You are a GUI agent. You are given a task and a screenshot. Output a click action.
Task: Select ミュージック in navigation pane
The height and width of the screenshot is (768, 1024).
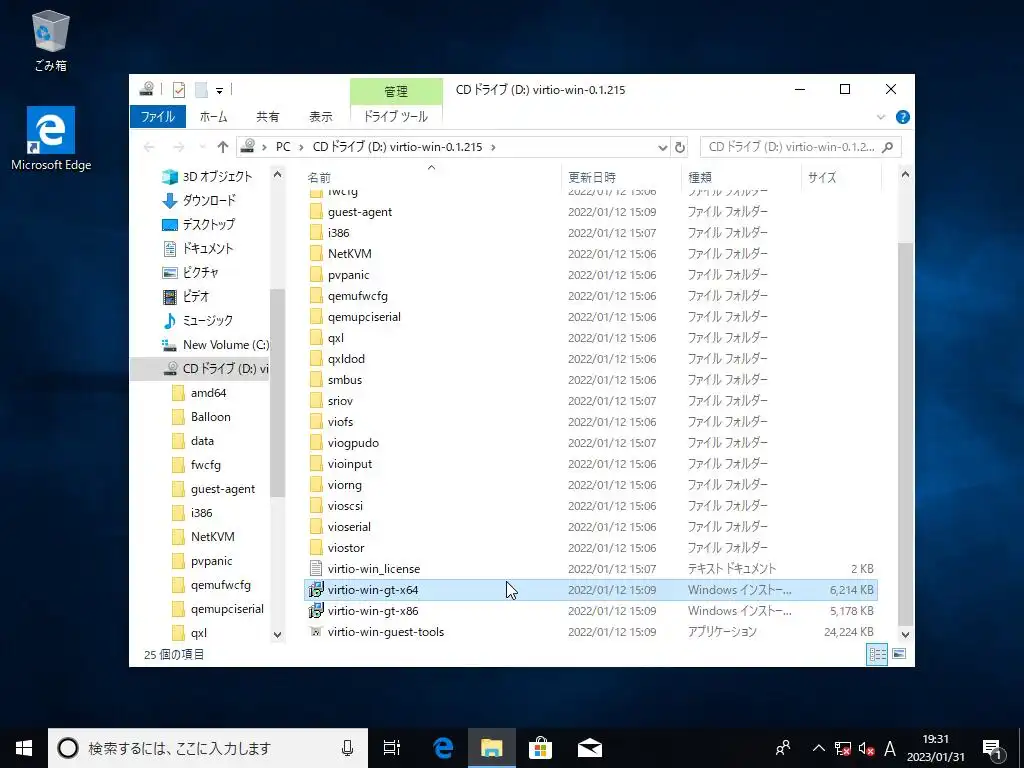[x=197, y=321]
